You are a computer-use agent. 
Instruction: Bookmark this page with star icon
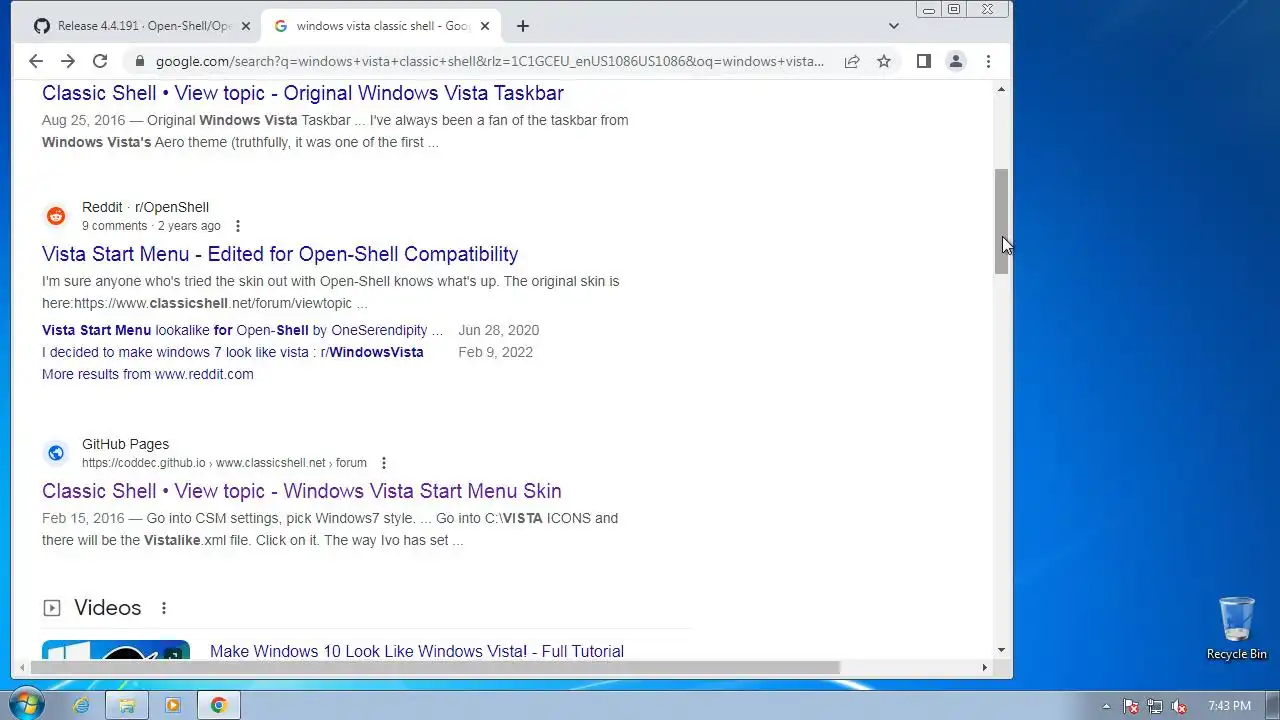[x=884, y=61]
